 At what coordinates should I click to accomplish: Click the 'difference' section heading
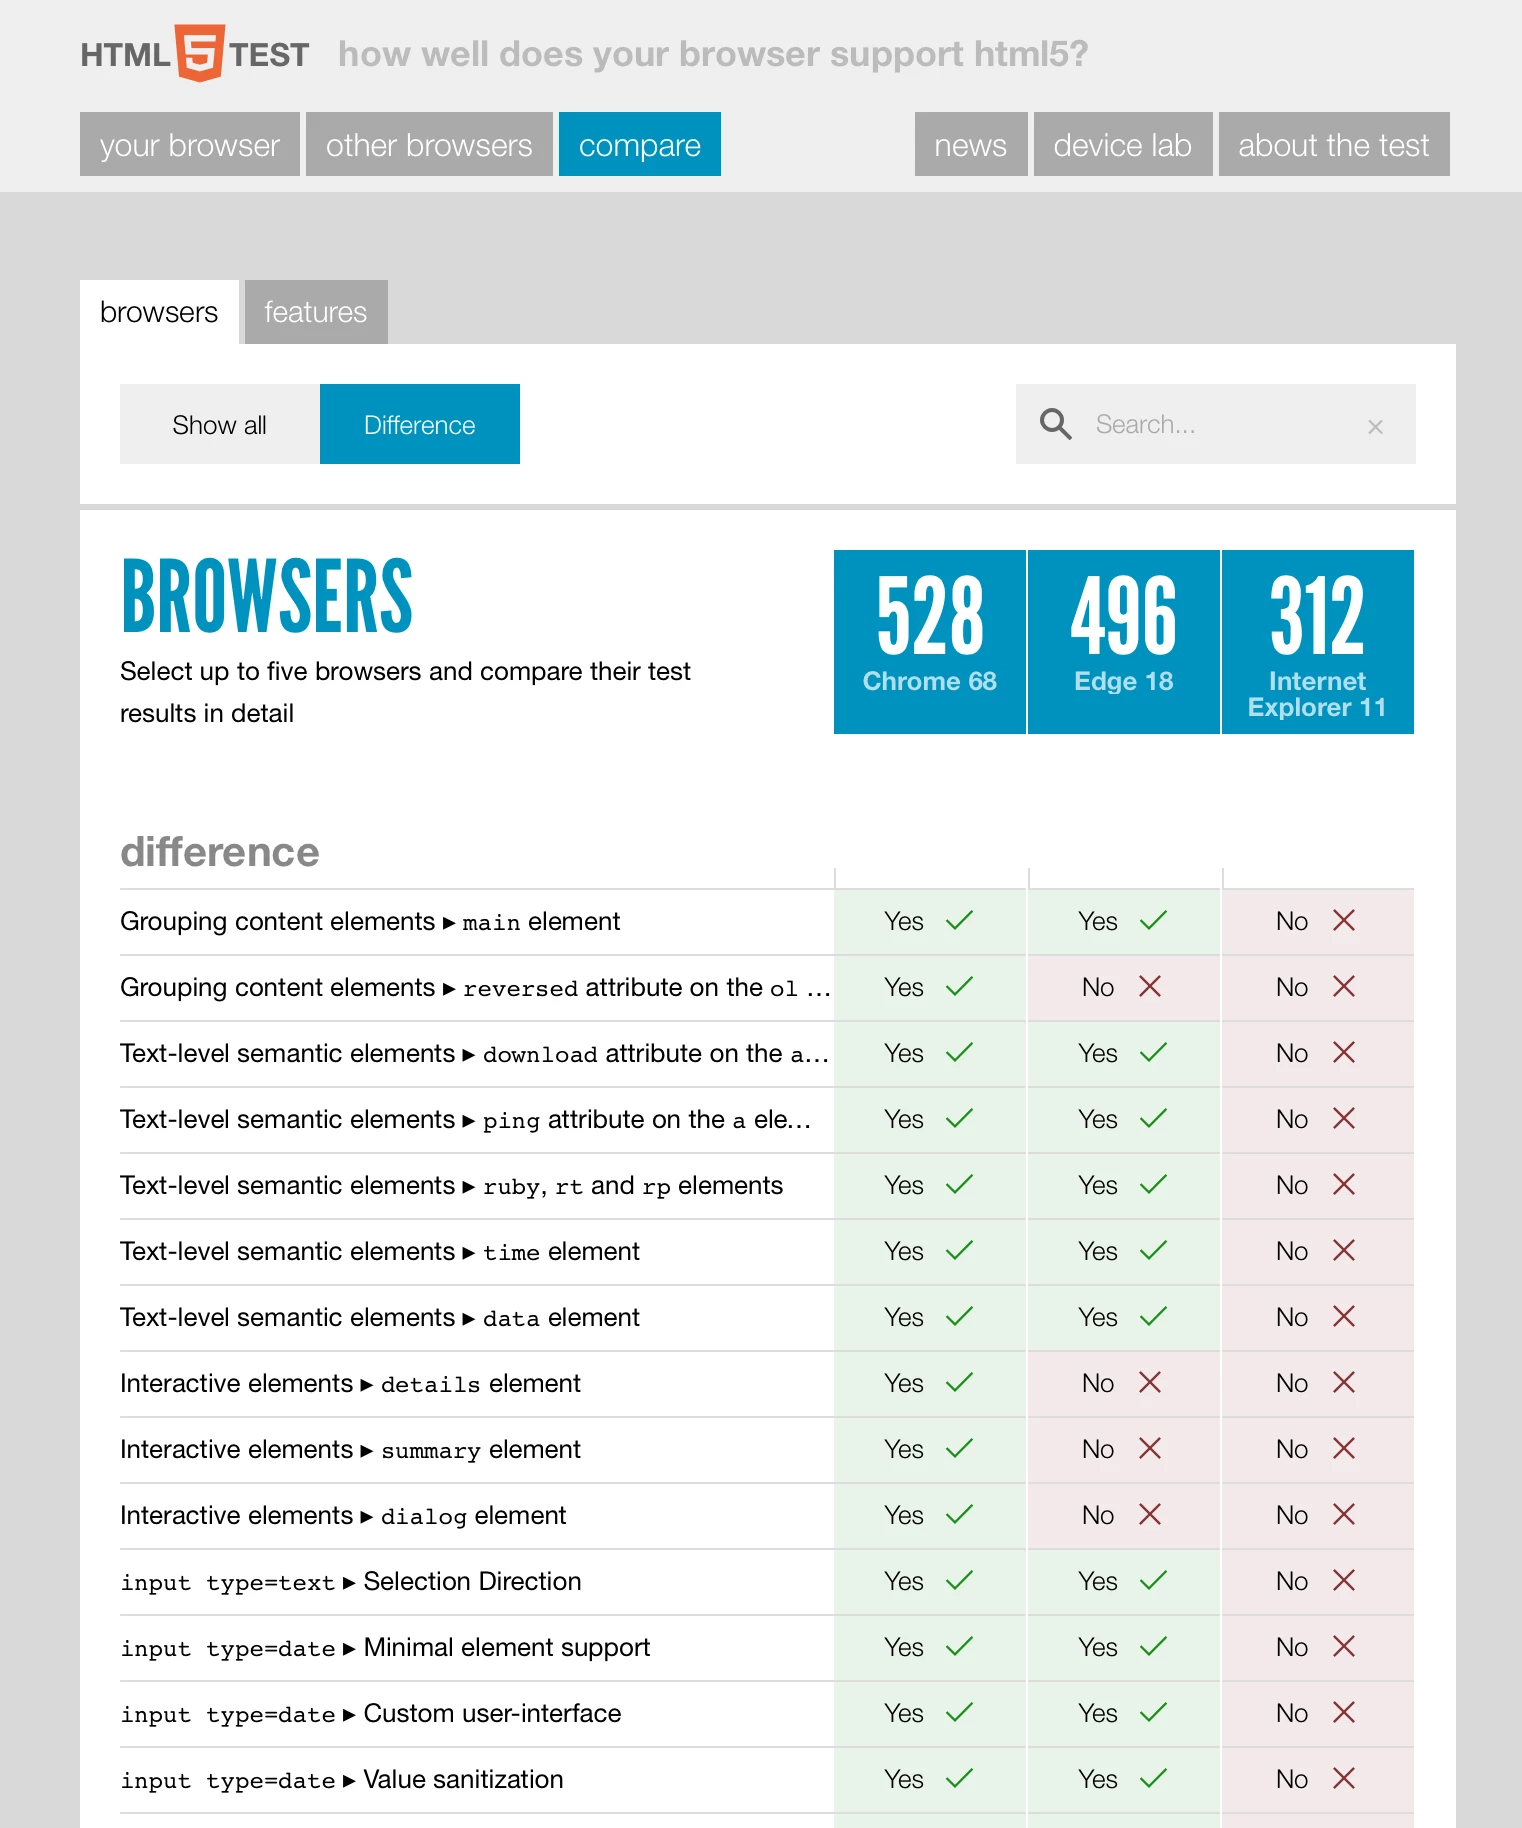tap(220, 852)
